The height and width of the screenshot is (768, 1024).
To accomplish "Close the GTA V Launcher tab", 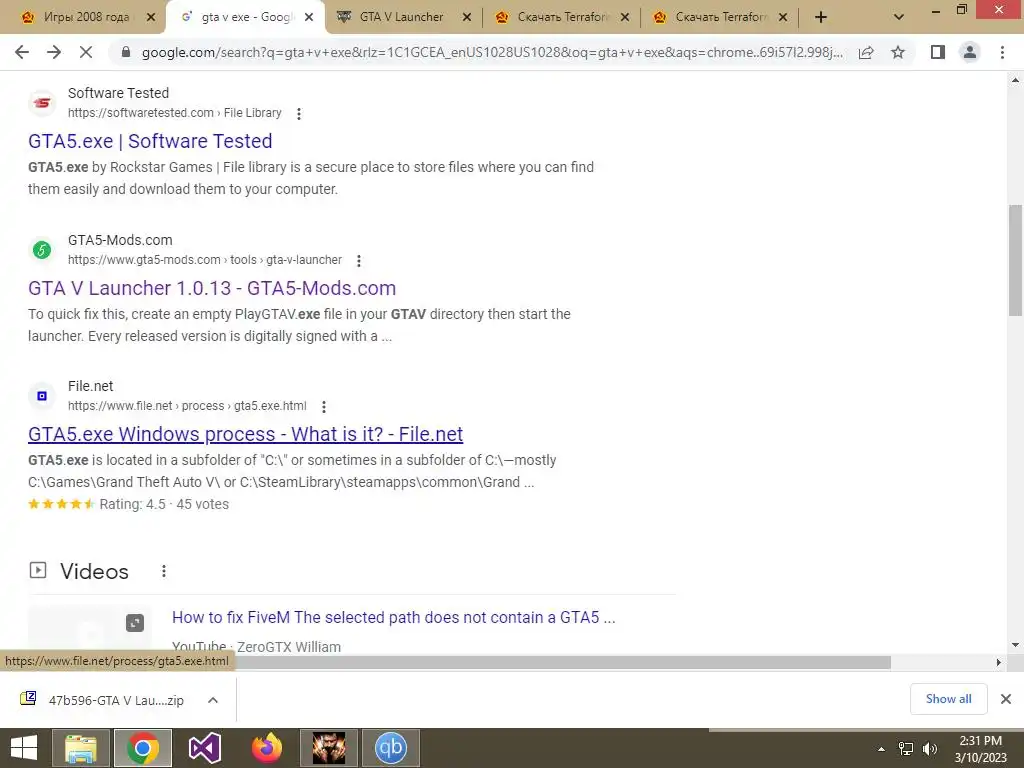I will 467,18.
